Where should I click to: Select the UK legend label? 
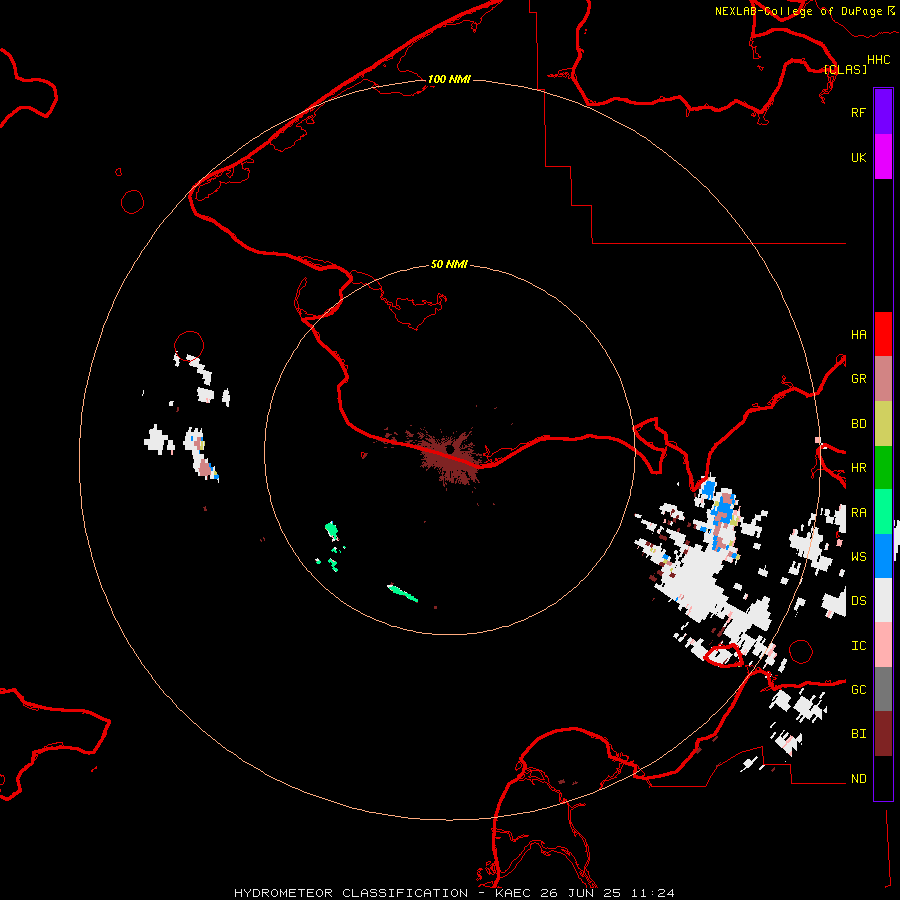858,157
